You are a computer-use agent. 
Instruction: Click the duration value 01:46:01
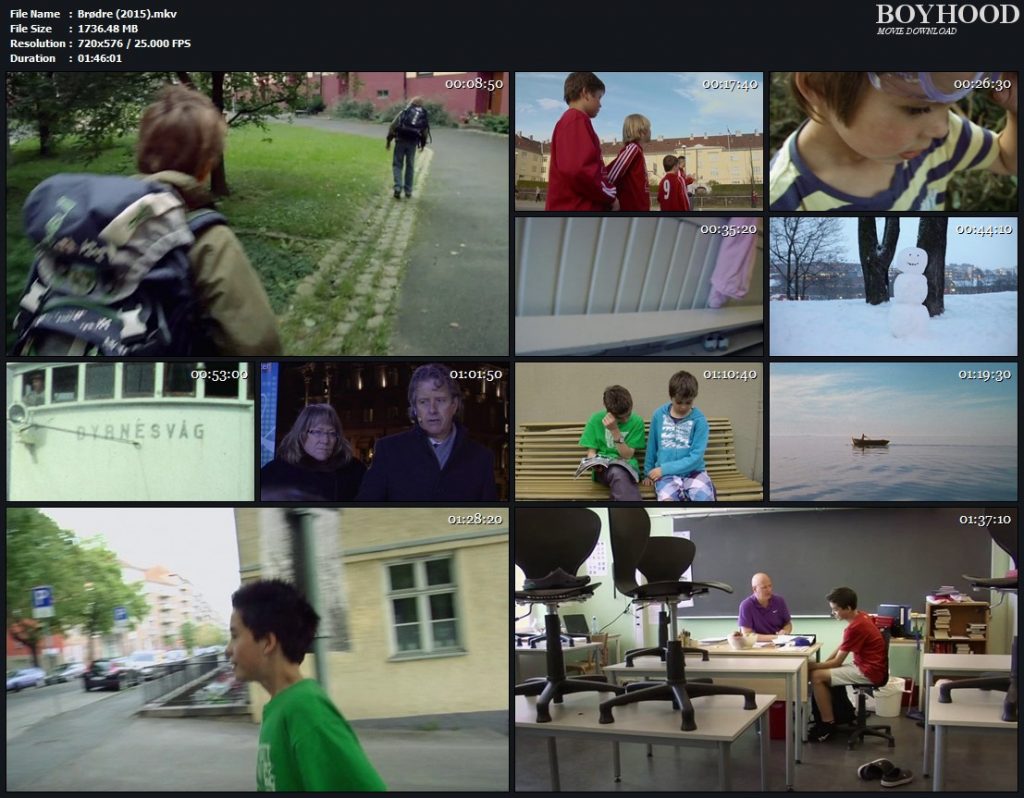click(101, 58)
